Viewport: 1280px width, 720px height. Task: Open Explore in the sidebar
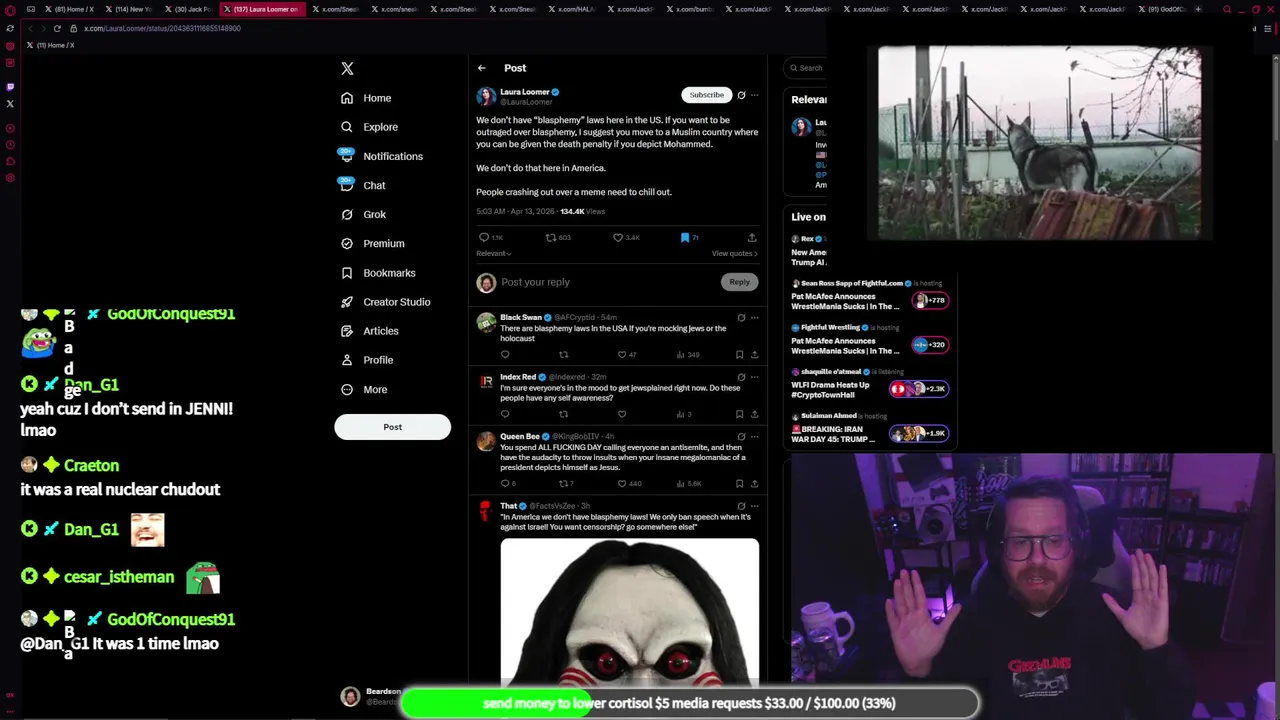tap(369, 127)
